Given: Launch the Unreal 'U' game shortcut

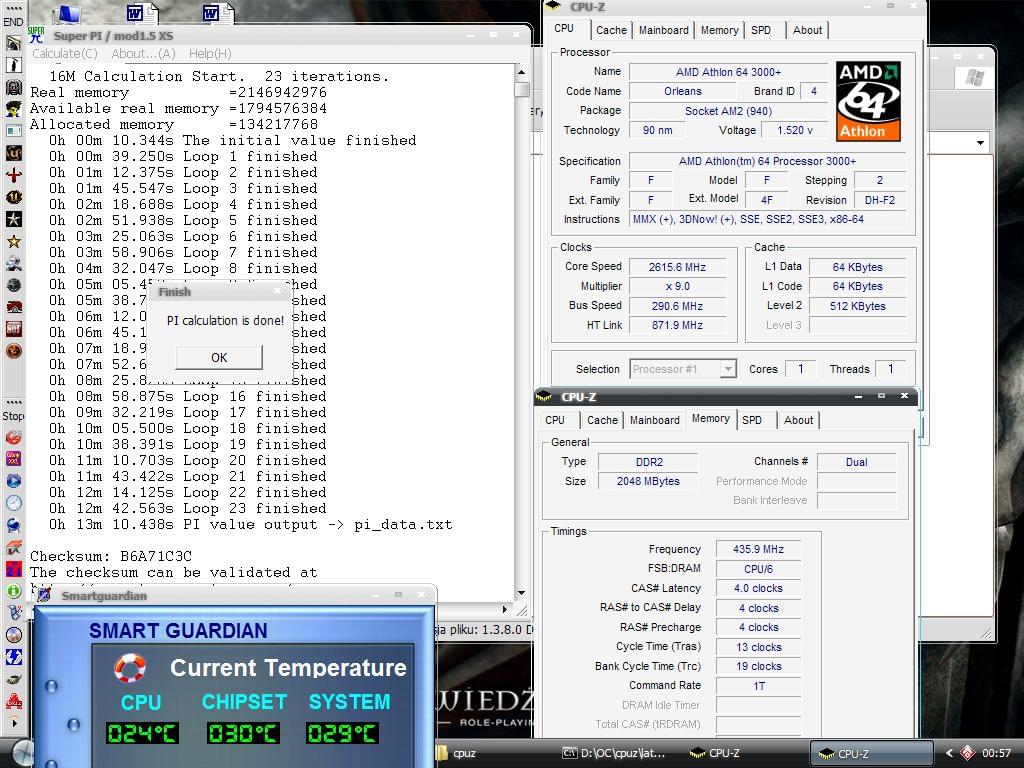Looking at the screenshot, I should [13, 153].
